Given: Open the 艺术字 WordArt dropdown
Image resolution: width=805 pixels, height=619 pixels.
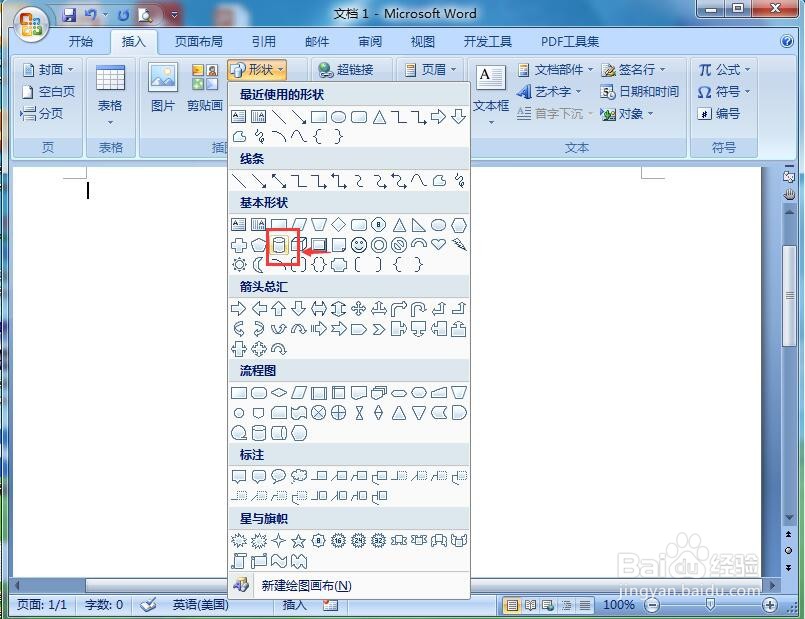Looking at the screenshot, I should [x=549, y=91].
